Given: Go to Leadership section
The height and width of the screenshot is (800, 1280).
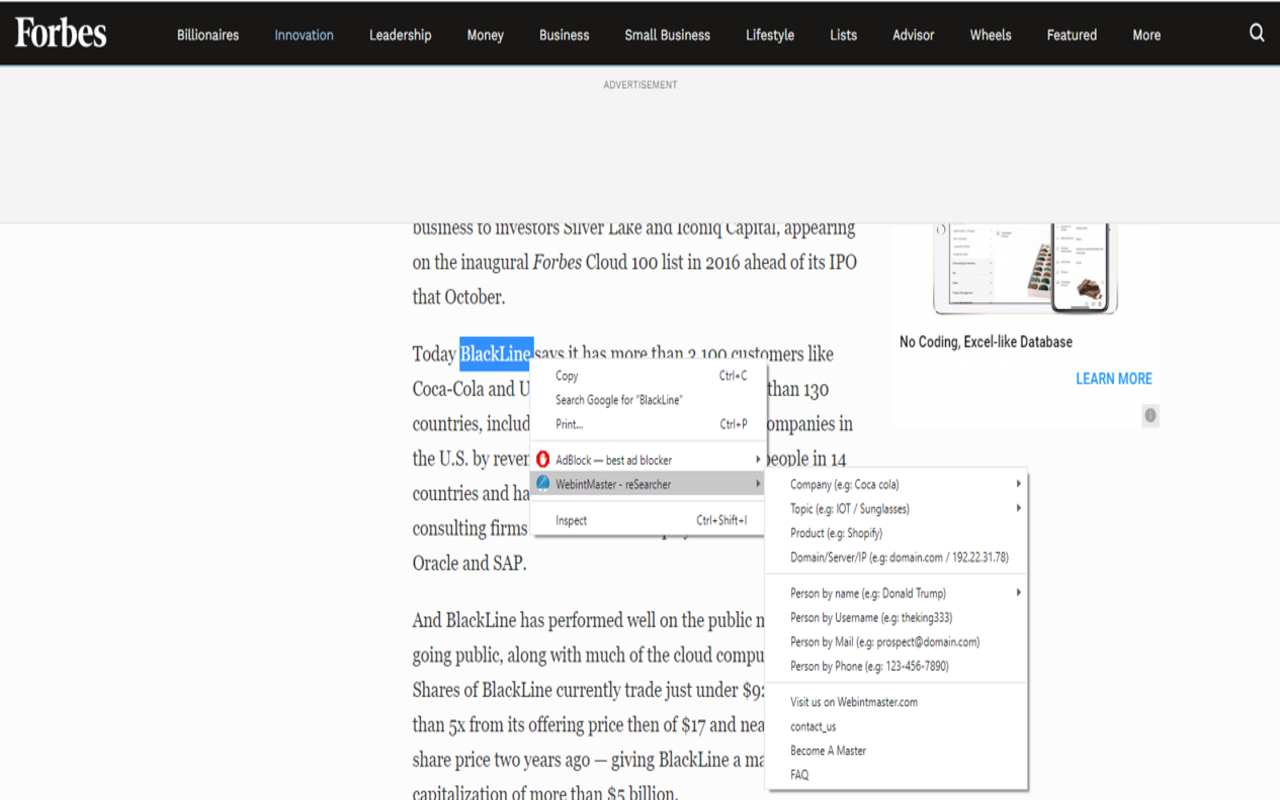Looking at the screenshot, I should point(400,35).
